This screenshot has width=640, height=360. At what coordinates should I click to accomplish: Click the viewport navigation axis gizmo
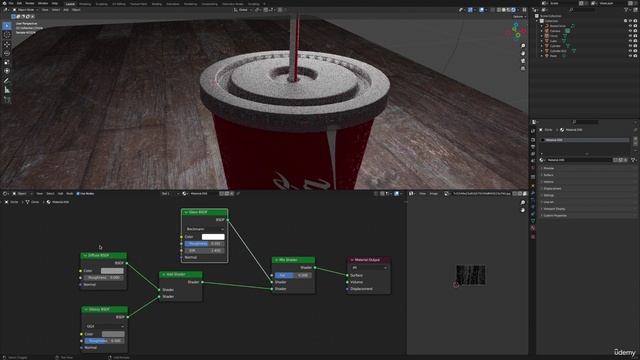coord(517,31)
